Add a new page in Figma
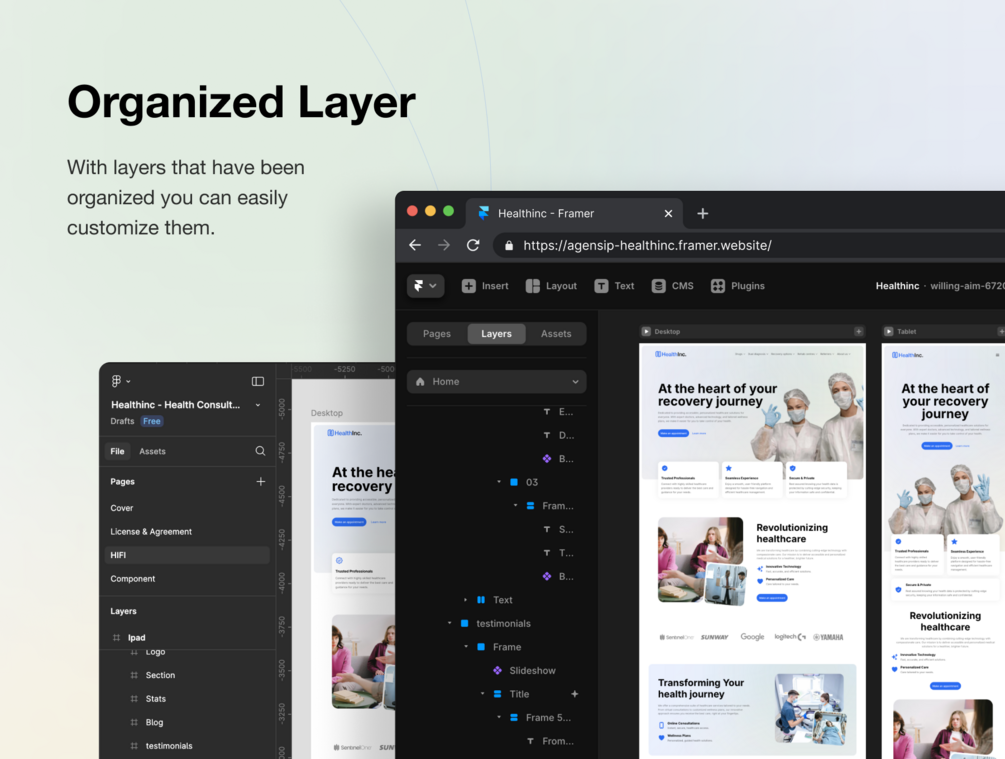Viewport: 1005px width, 759px height. click(x=261, y=481)
